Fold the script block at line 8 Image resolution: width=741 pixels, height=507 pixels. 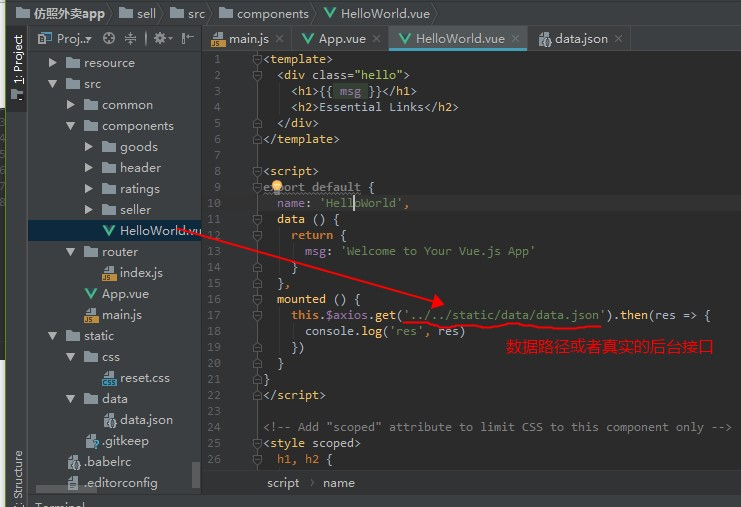257,171
